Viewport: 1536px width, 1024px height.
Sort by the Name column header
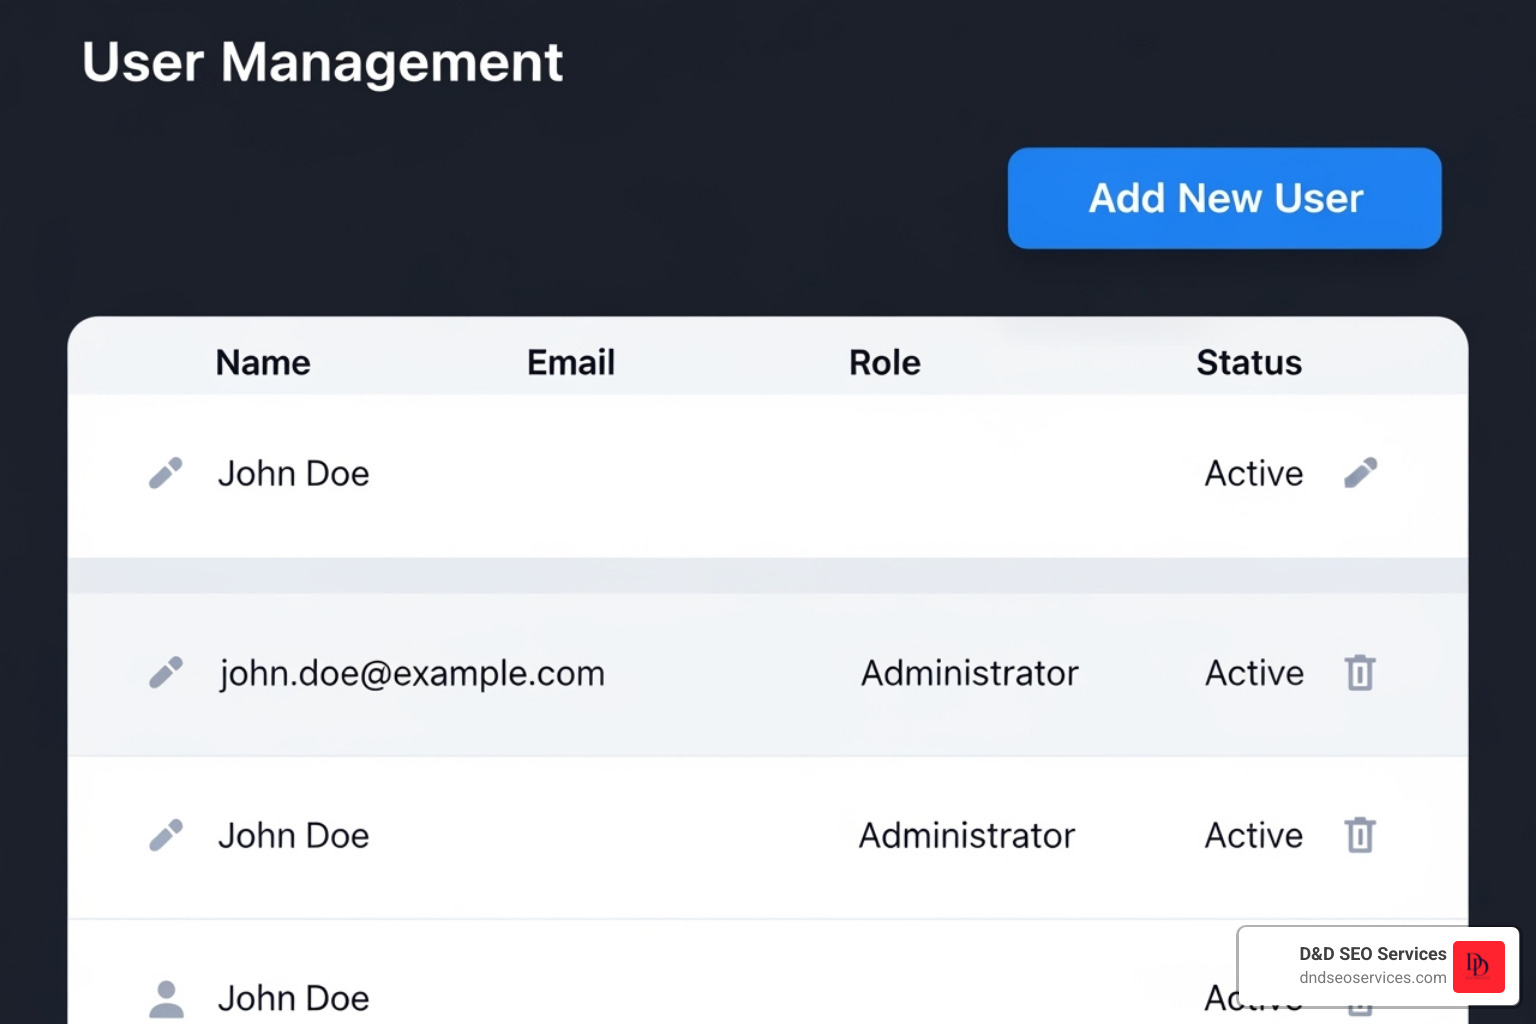(263, 362)
